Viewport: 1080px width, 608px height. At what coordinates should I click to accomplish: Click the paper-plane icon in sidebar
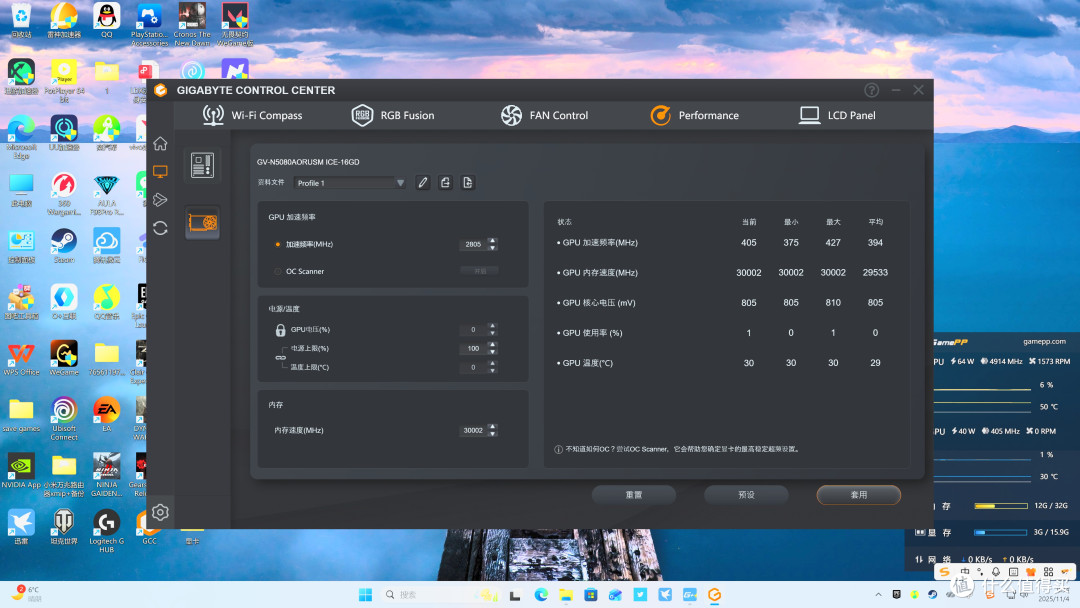(160, 200)
